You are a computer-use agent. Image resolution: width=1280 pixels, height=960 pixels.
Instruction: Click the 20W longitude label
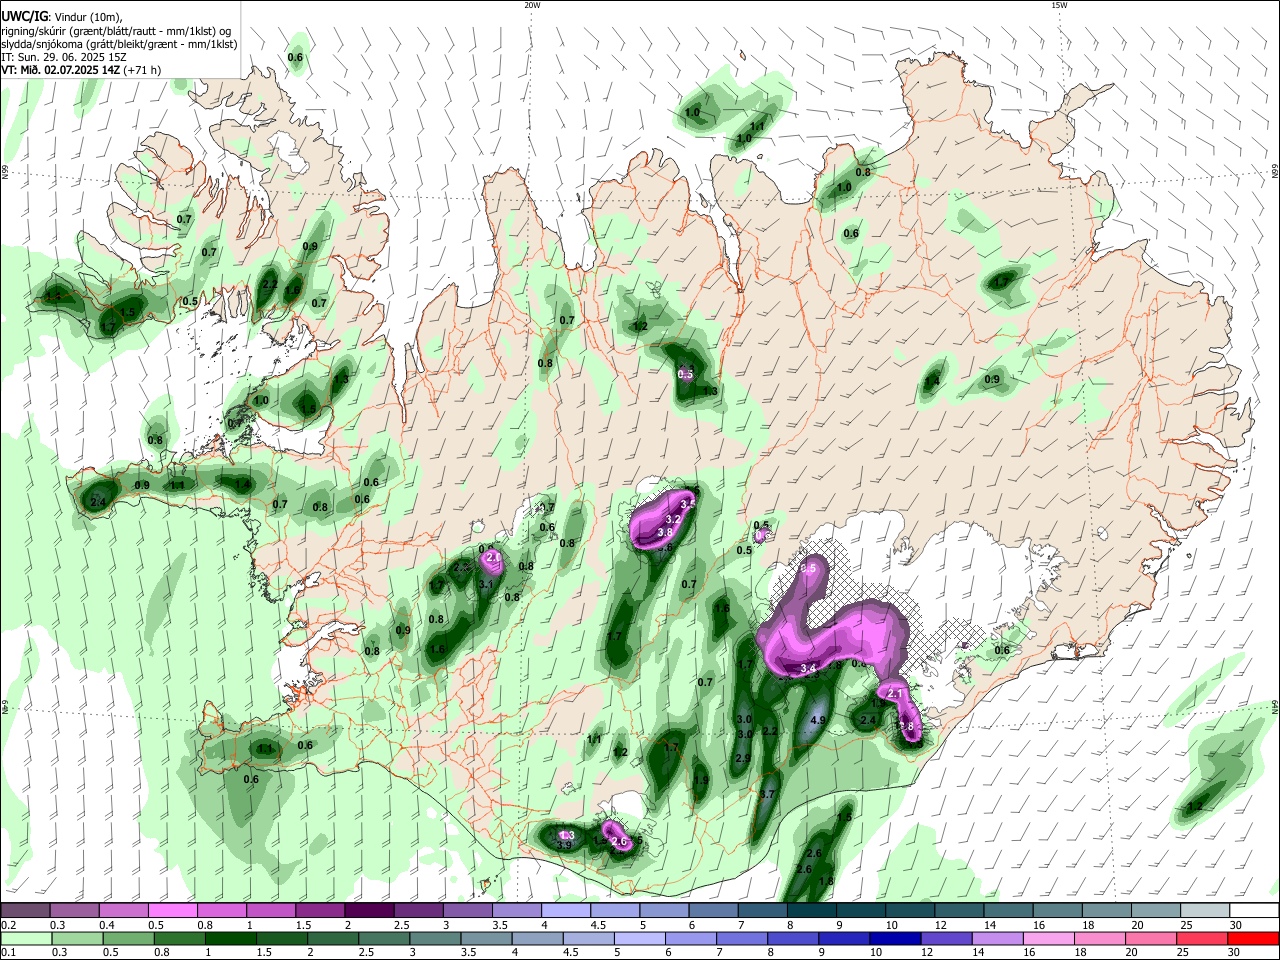(x=532, y=5)
